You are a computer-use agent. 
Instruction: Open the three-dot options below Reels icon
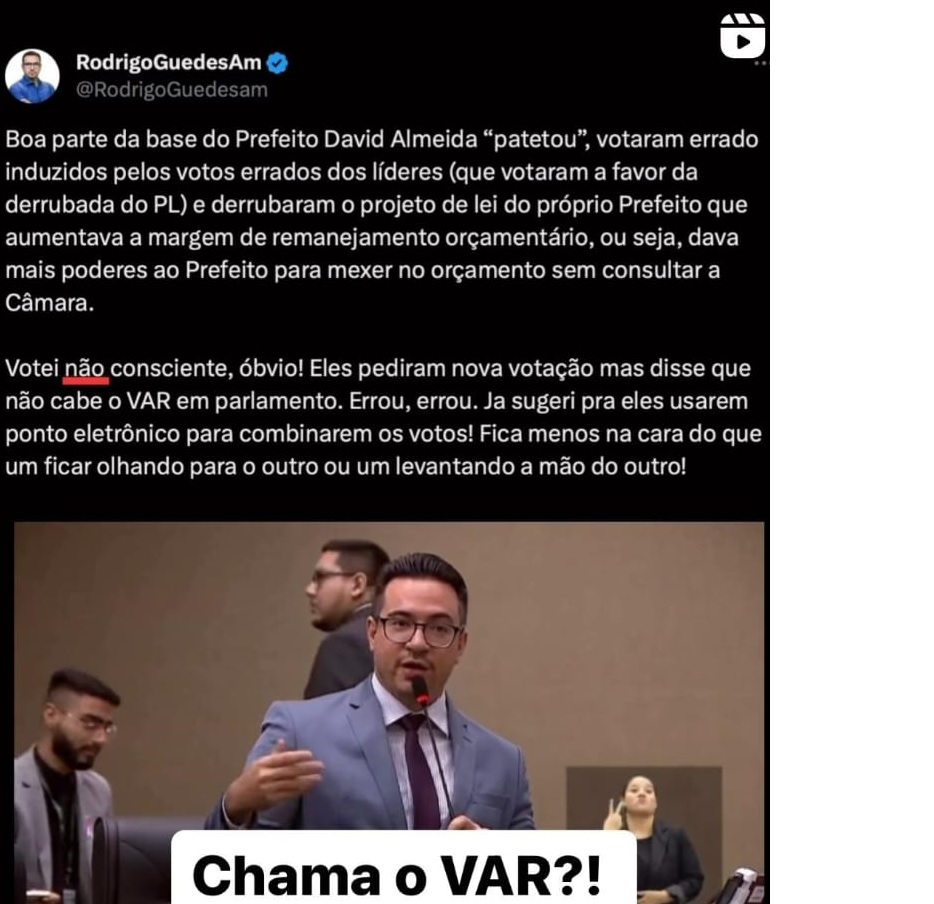(x=760, y=63)
